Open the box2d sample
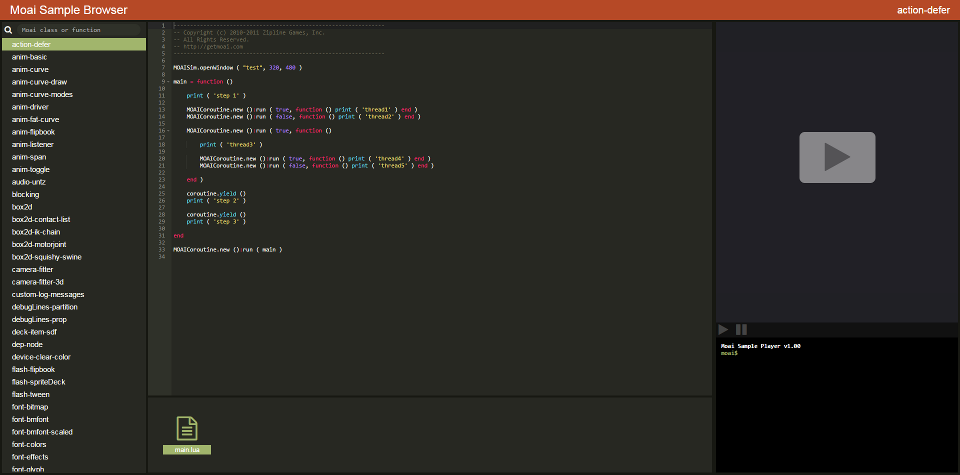Viewport: 960px width, 475px height. point(74,207)
